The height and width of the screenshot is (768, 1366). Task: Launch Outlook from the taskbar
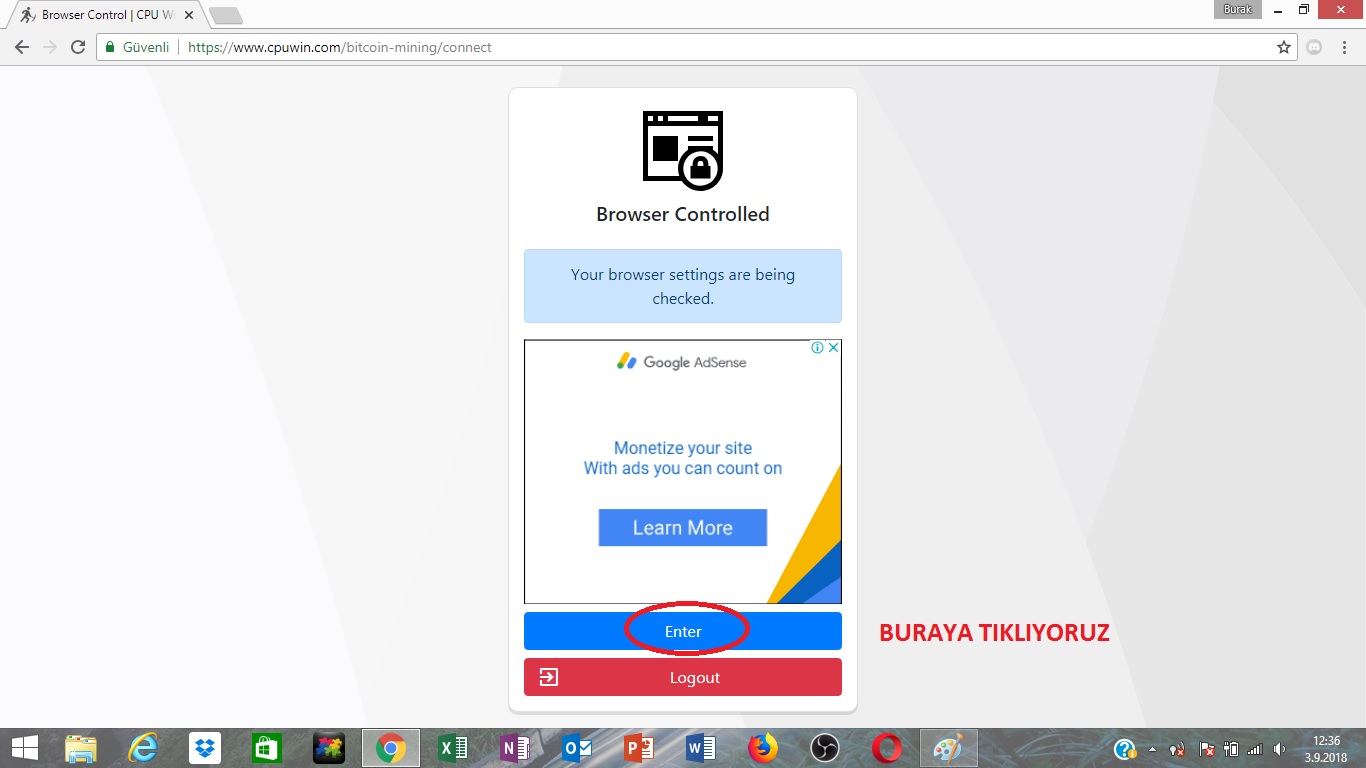[x=577, y=748]
